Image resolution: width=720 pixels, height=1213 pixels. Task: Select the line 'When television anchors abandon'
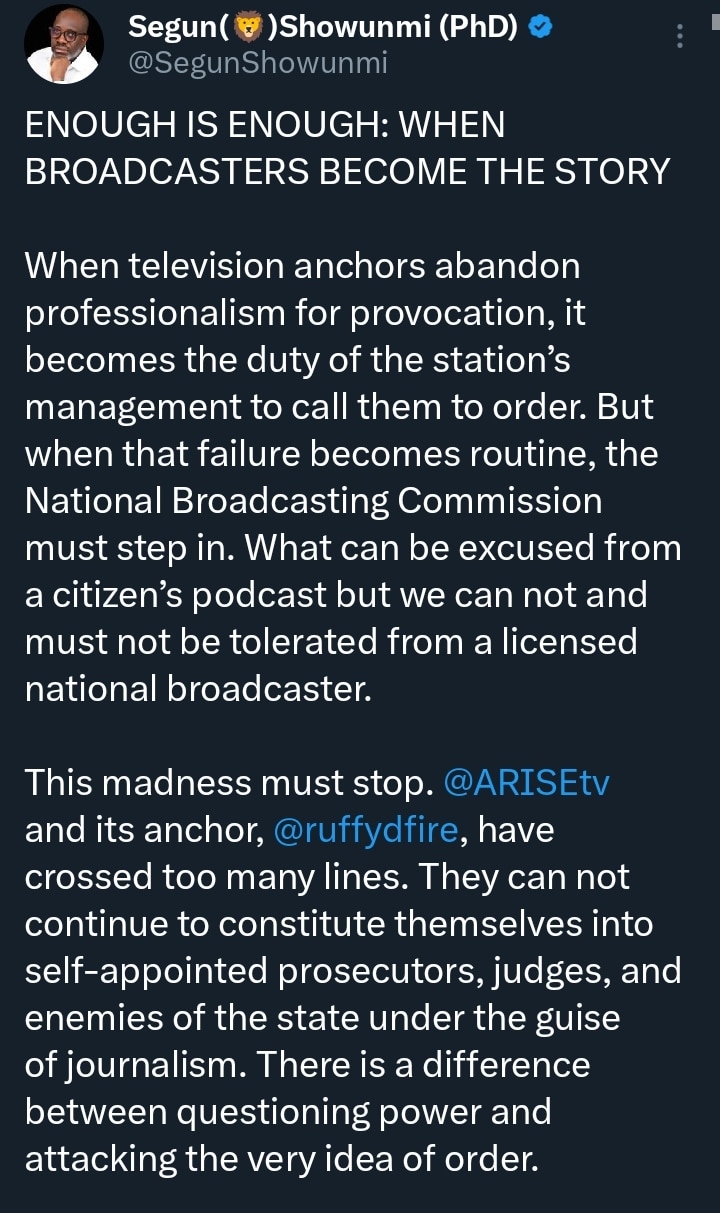click(303, 266)
